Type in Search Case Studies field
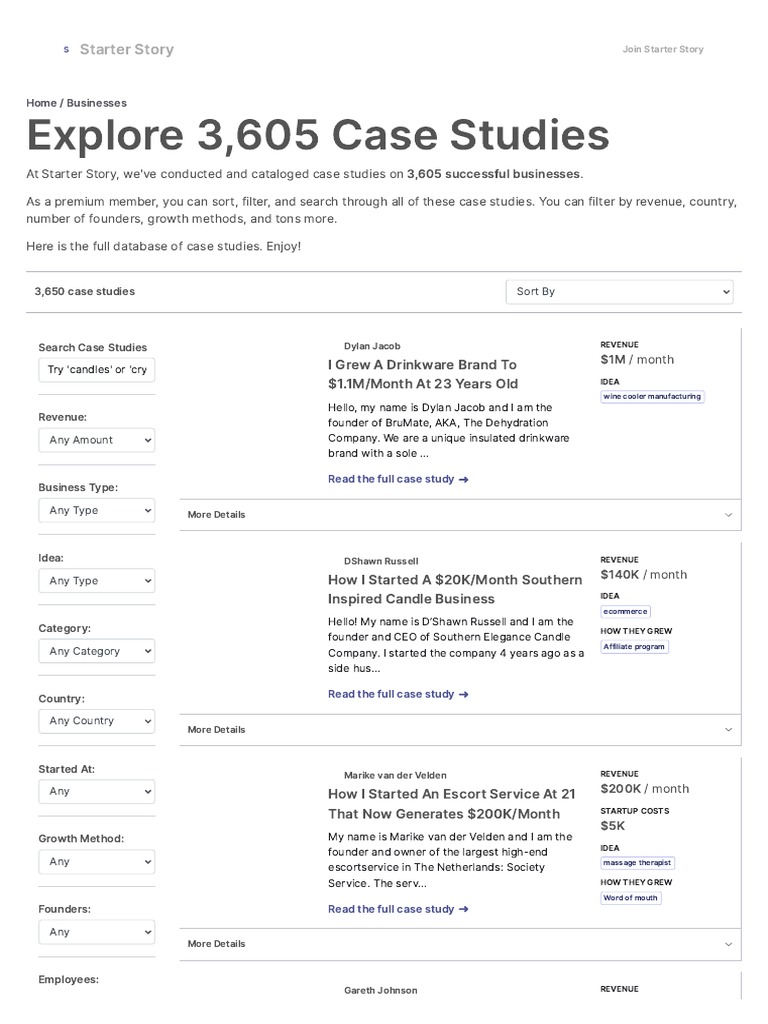The width and height of the screenshot is (768, 1024). [x=97, y=369]
